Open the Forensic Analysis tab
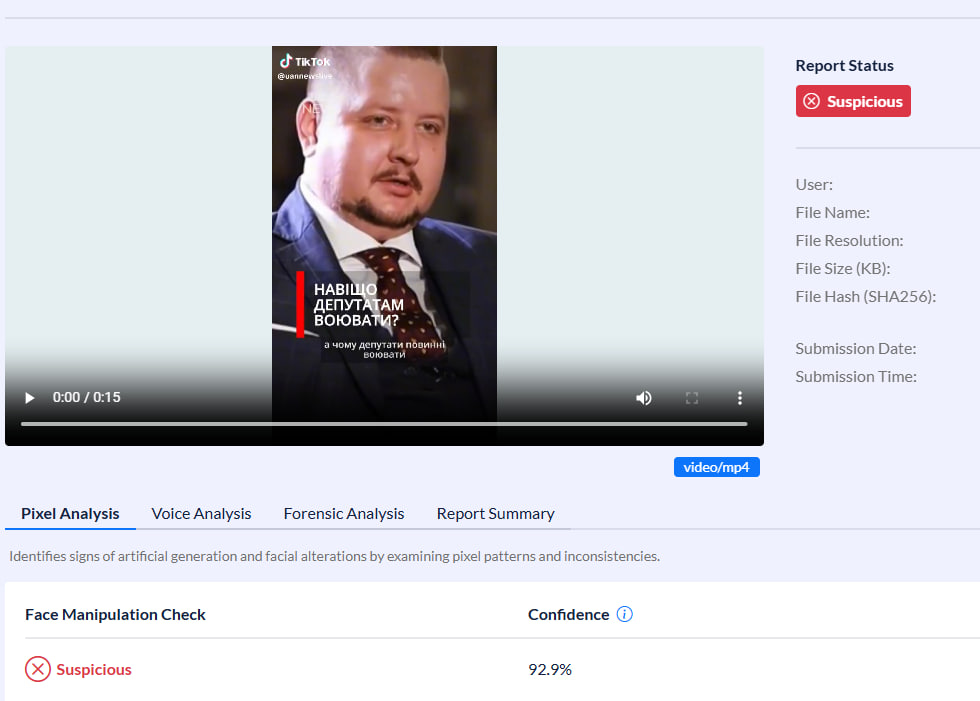Image resolution: width=980 pixels, height=701 pixels. coord(344,513)
